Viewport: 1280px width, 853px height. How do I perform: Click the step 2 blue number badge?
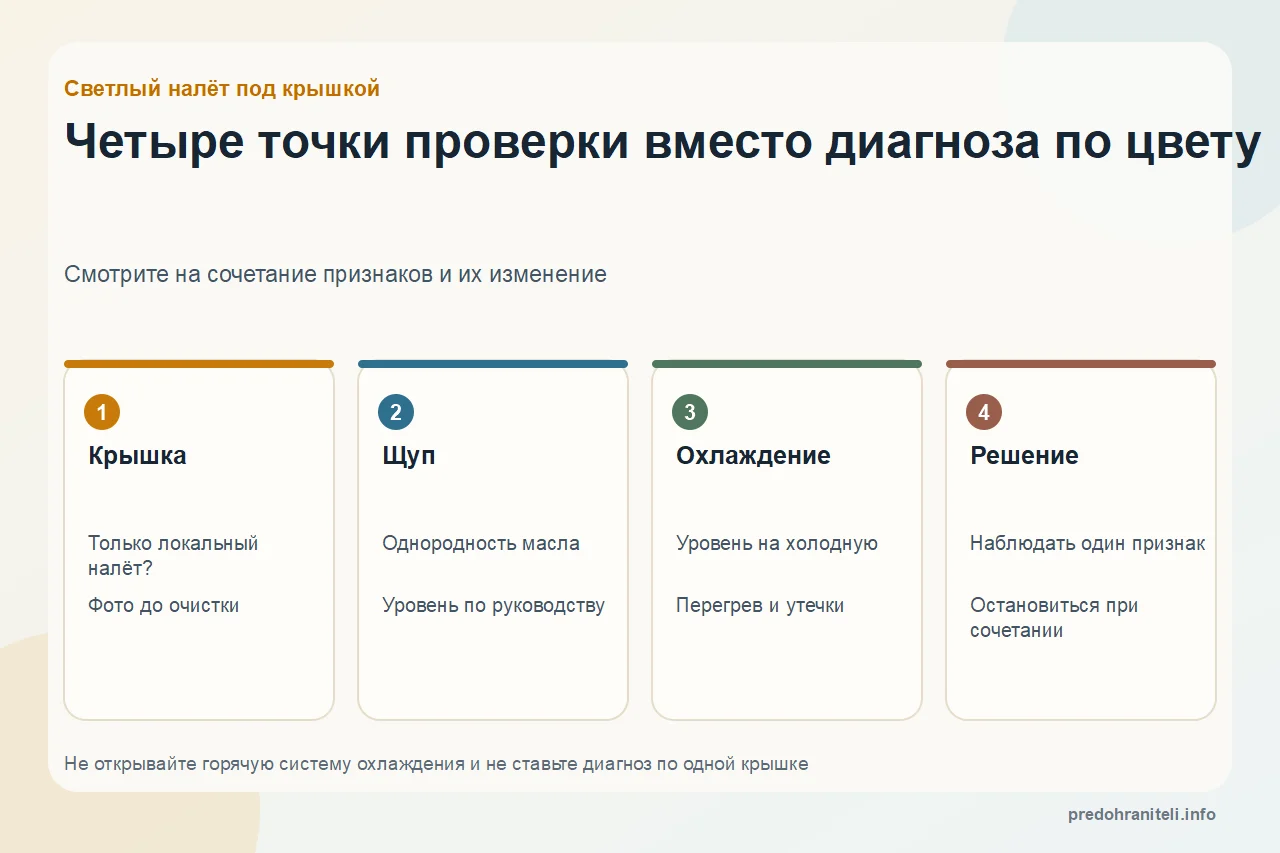point(396,412)
